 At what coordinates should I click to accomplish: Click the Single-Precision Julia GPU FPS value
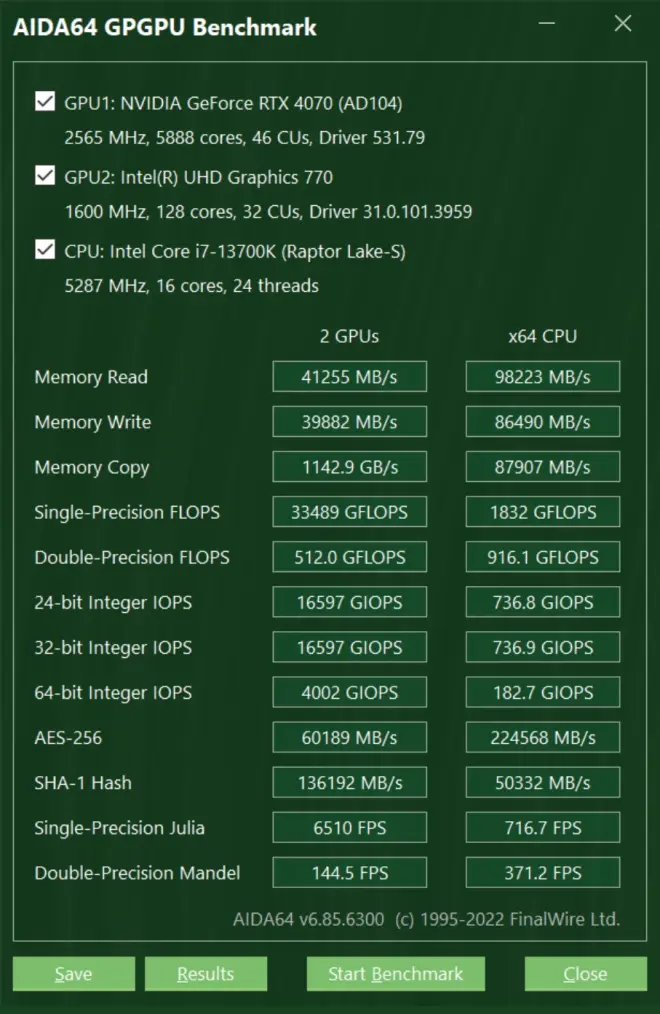[349, 828]
